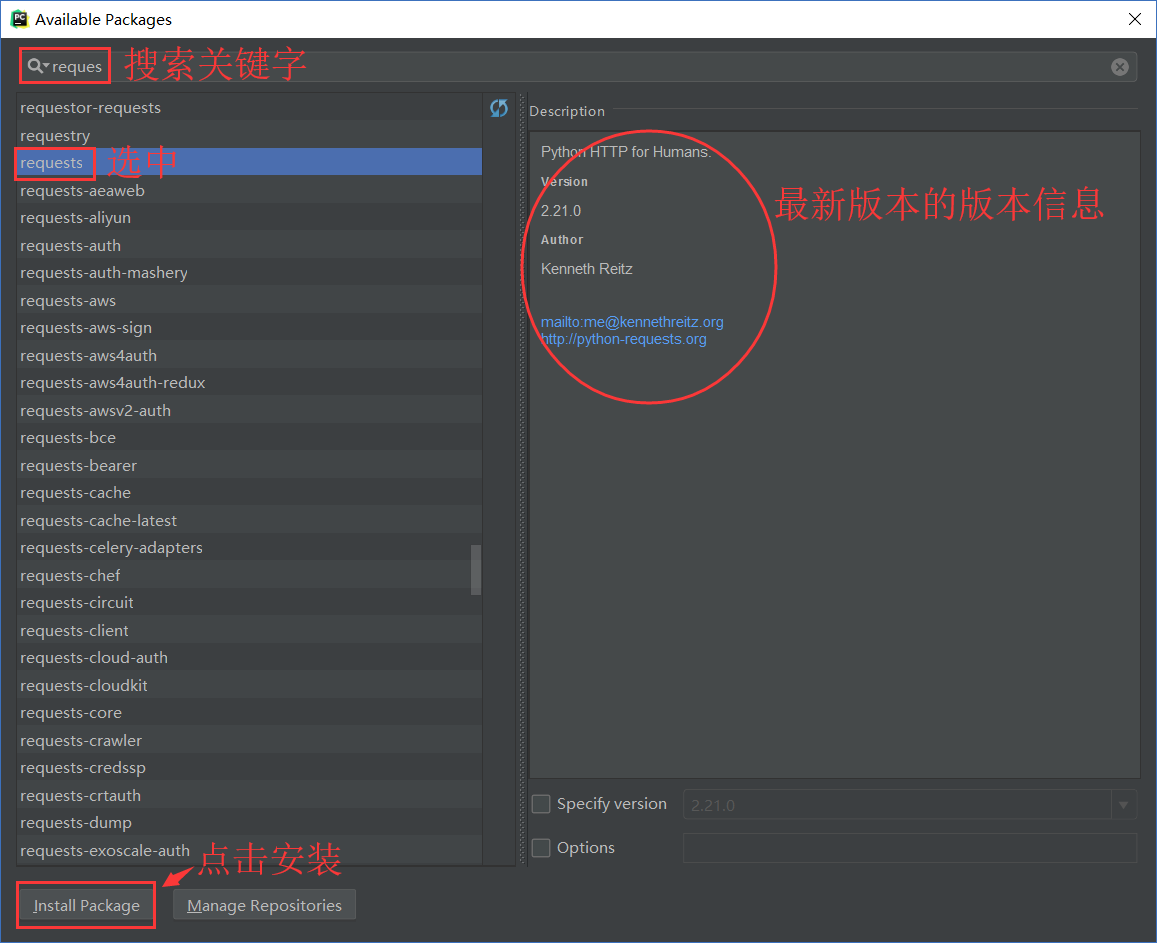Click the package list scrollbar thumb

[476, 570]
